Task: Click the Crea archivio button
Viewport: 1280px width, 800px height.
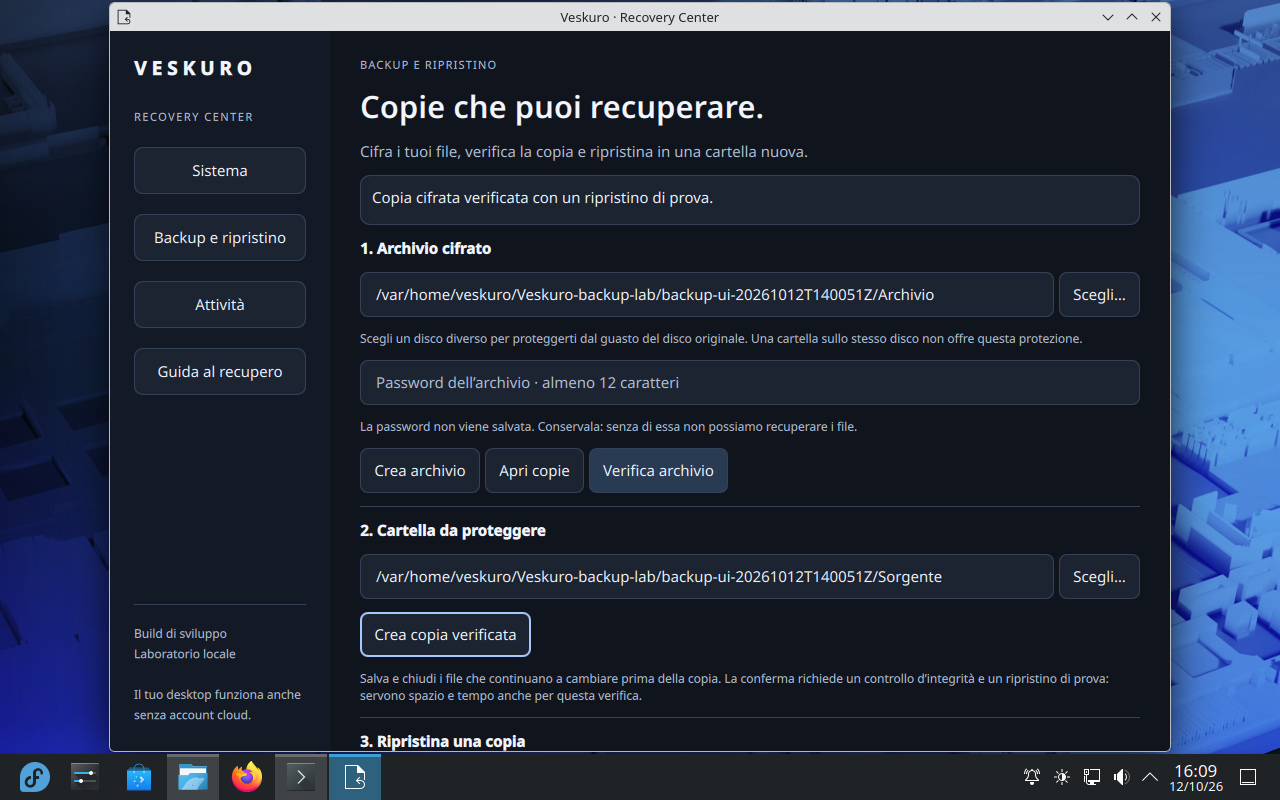Action: [x=420, y=471]
